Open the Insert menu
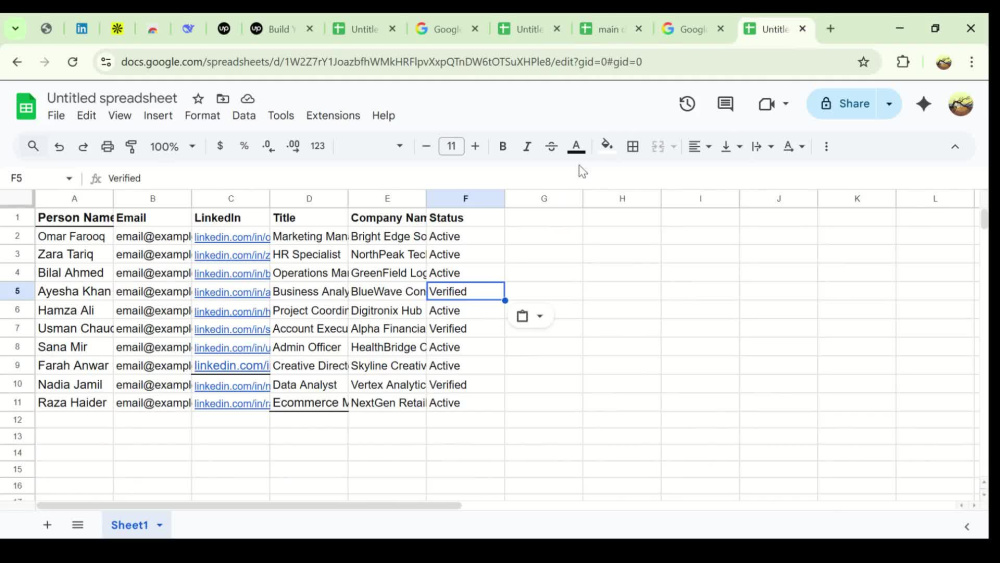 click(158, 115)
